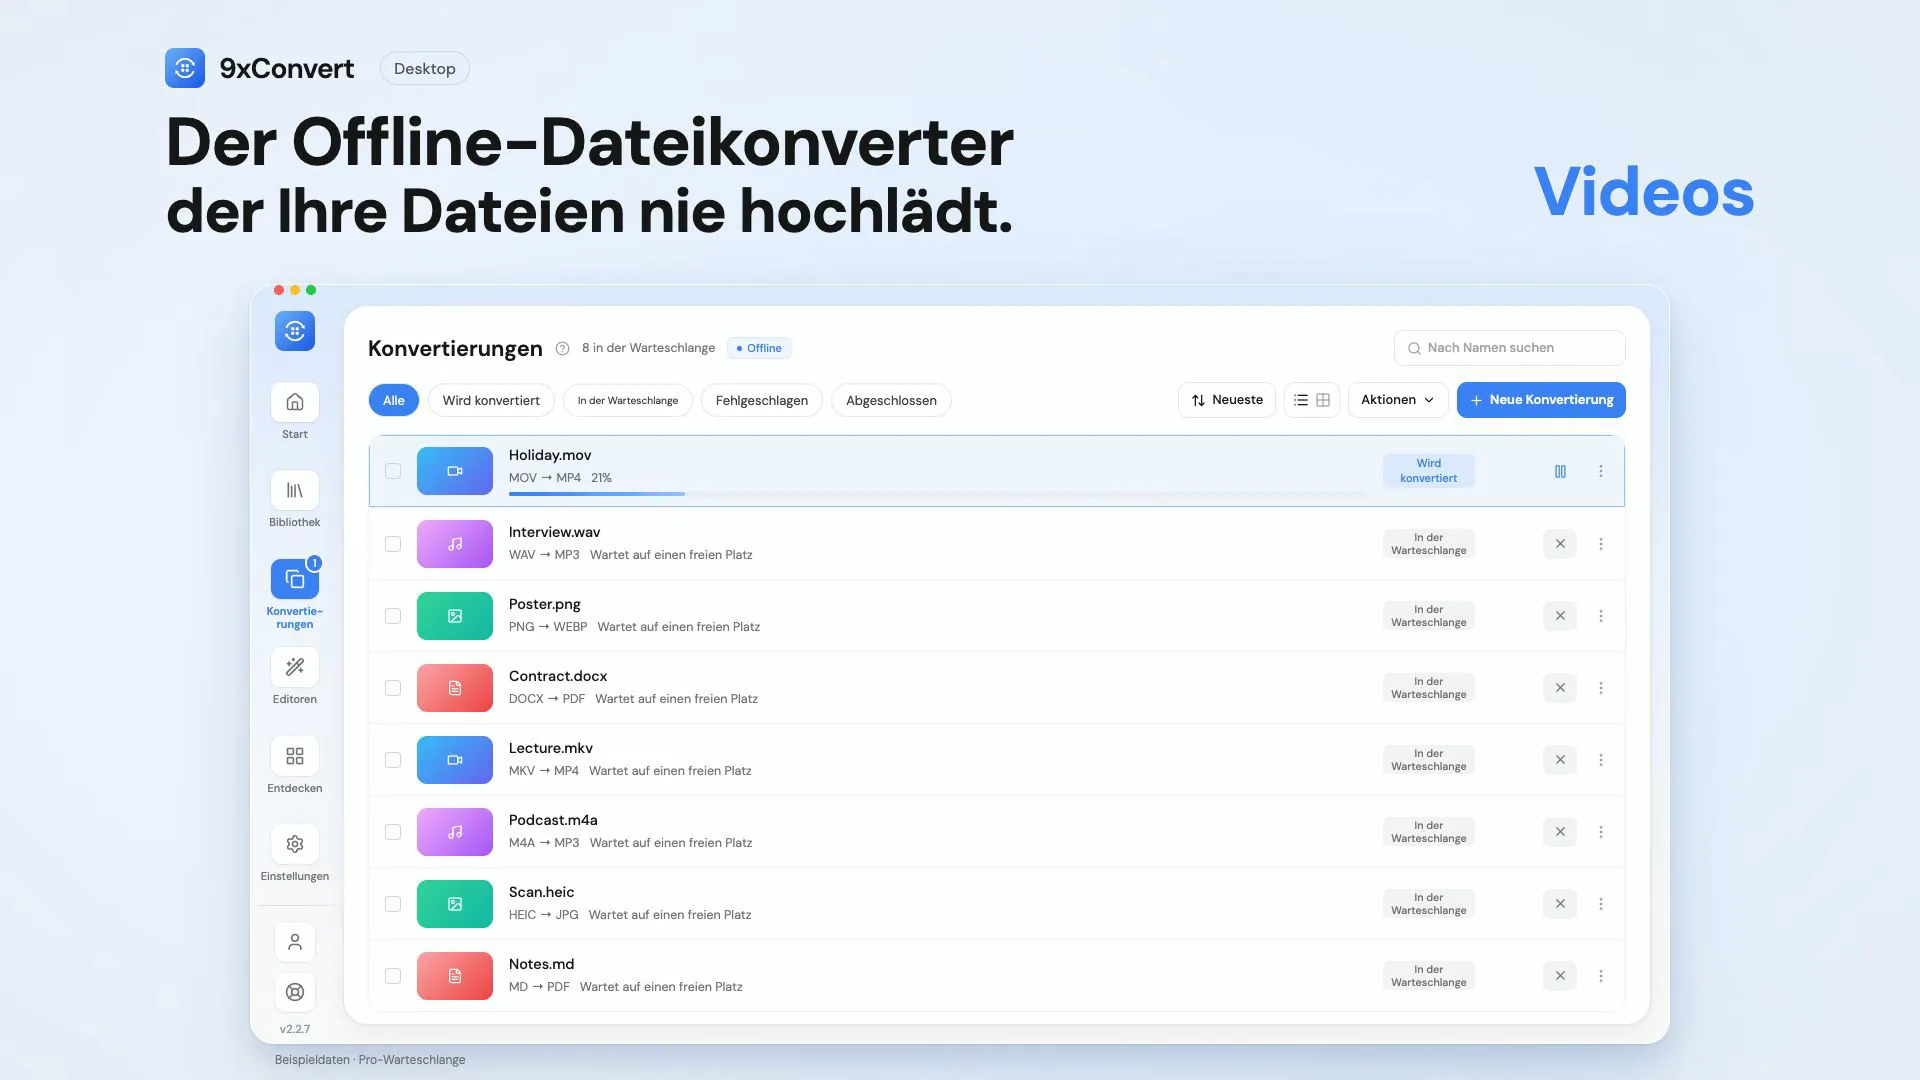Filter by Abgeschlossen
The height and width of the screenshot is (1080, 1920).
[x=891, y=400]
